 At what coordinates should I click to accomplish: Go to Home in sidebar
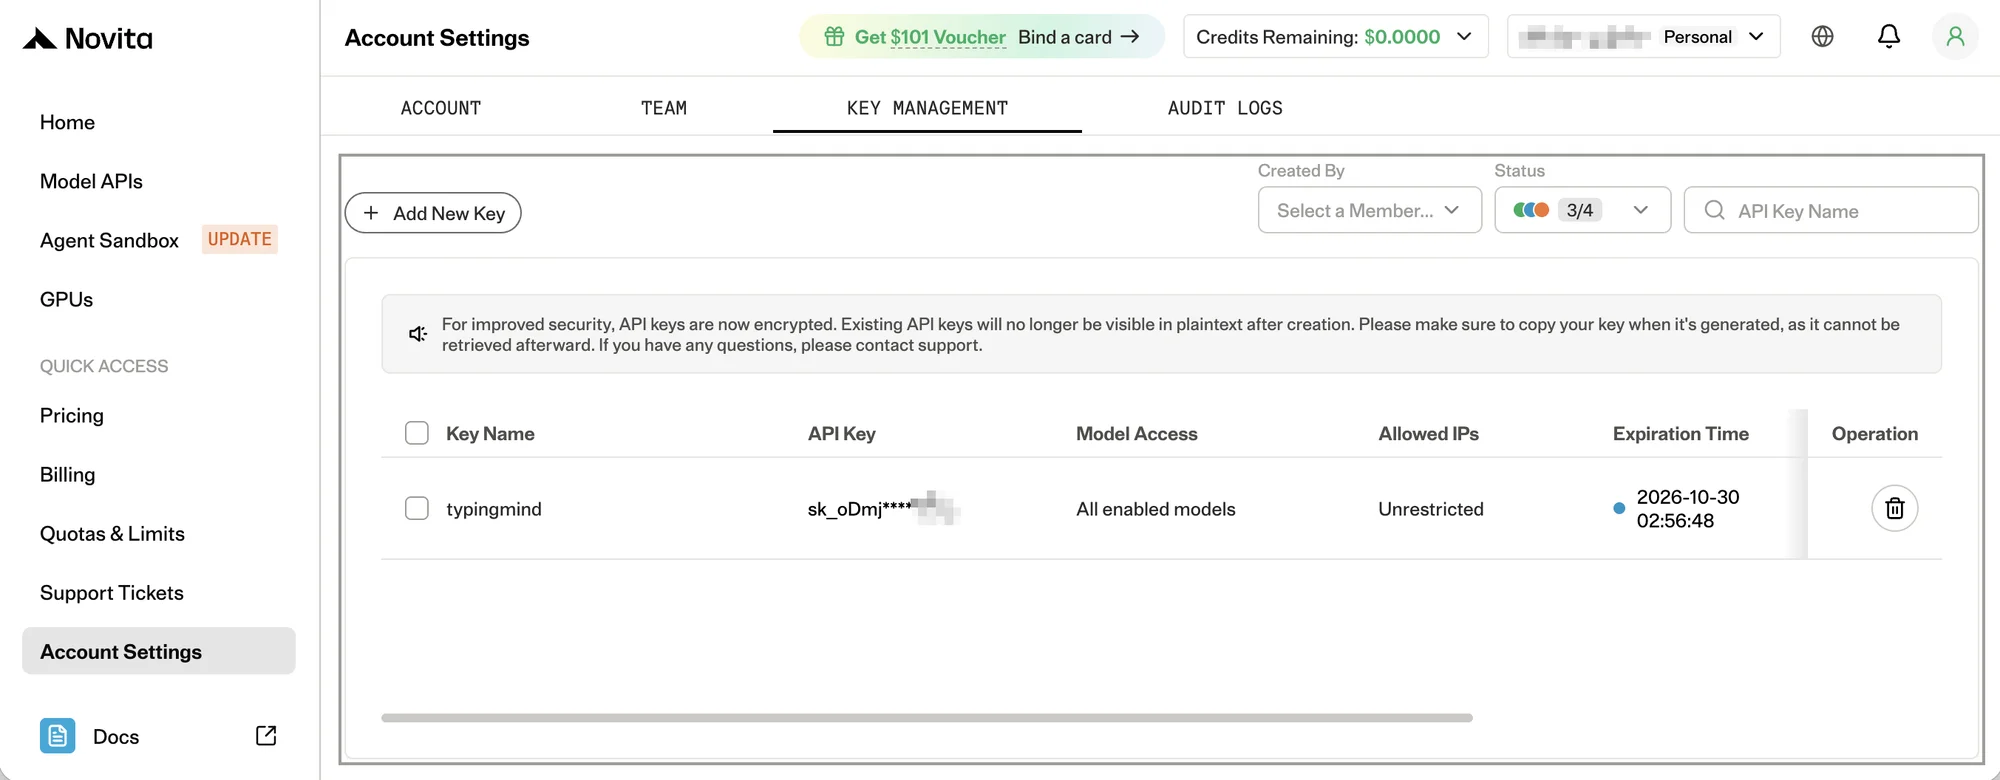(x=67, y=122)
